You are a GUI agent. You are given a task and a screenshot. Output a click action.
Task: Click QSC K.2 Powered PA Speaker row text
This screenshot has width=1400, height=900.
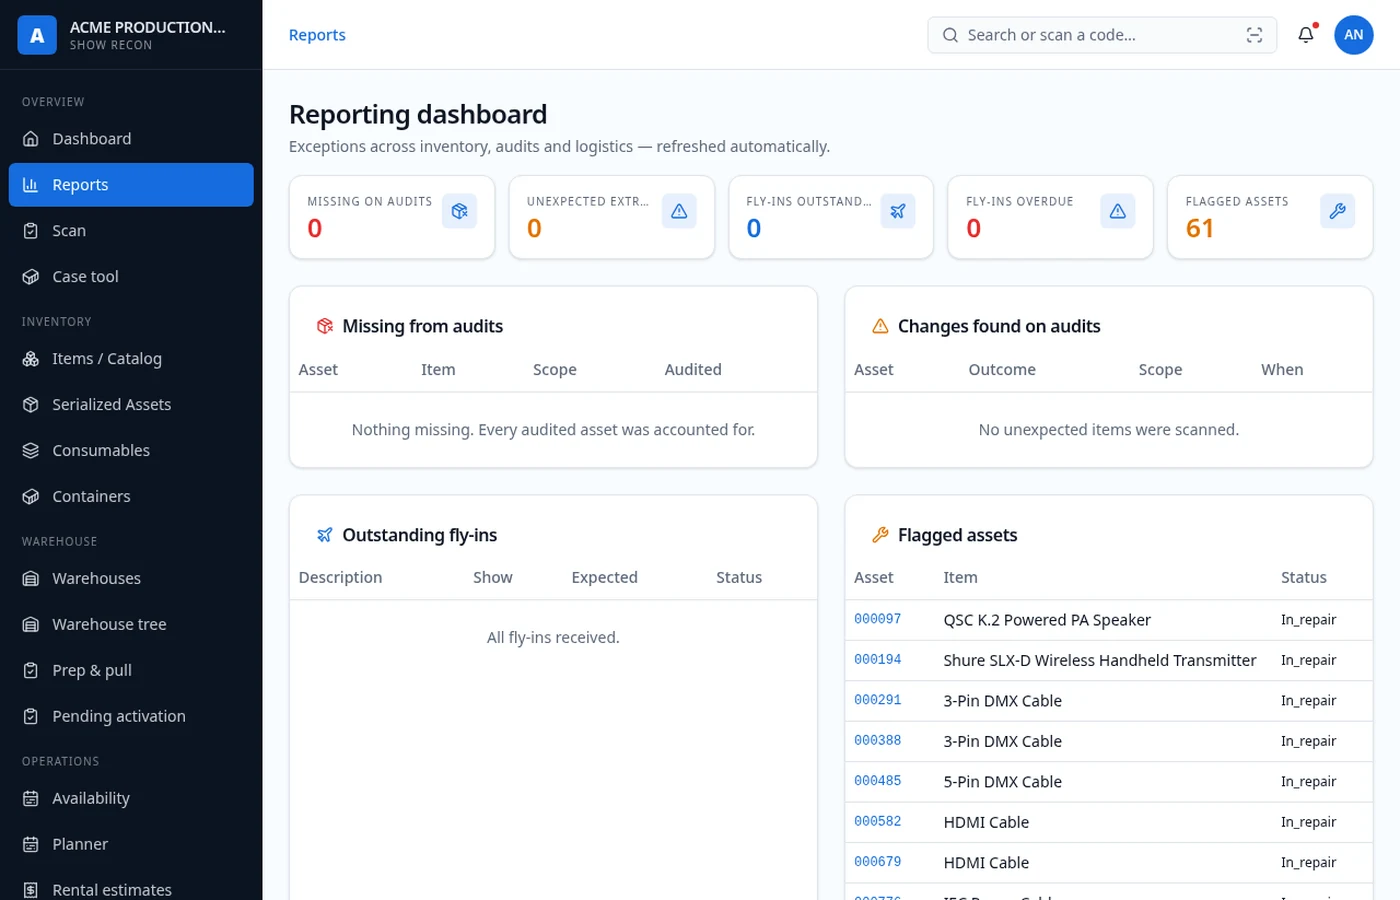(1047, 620)
